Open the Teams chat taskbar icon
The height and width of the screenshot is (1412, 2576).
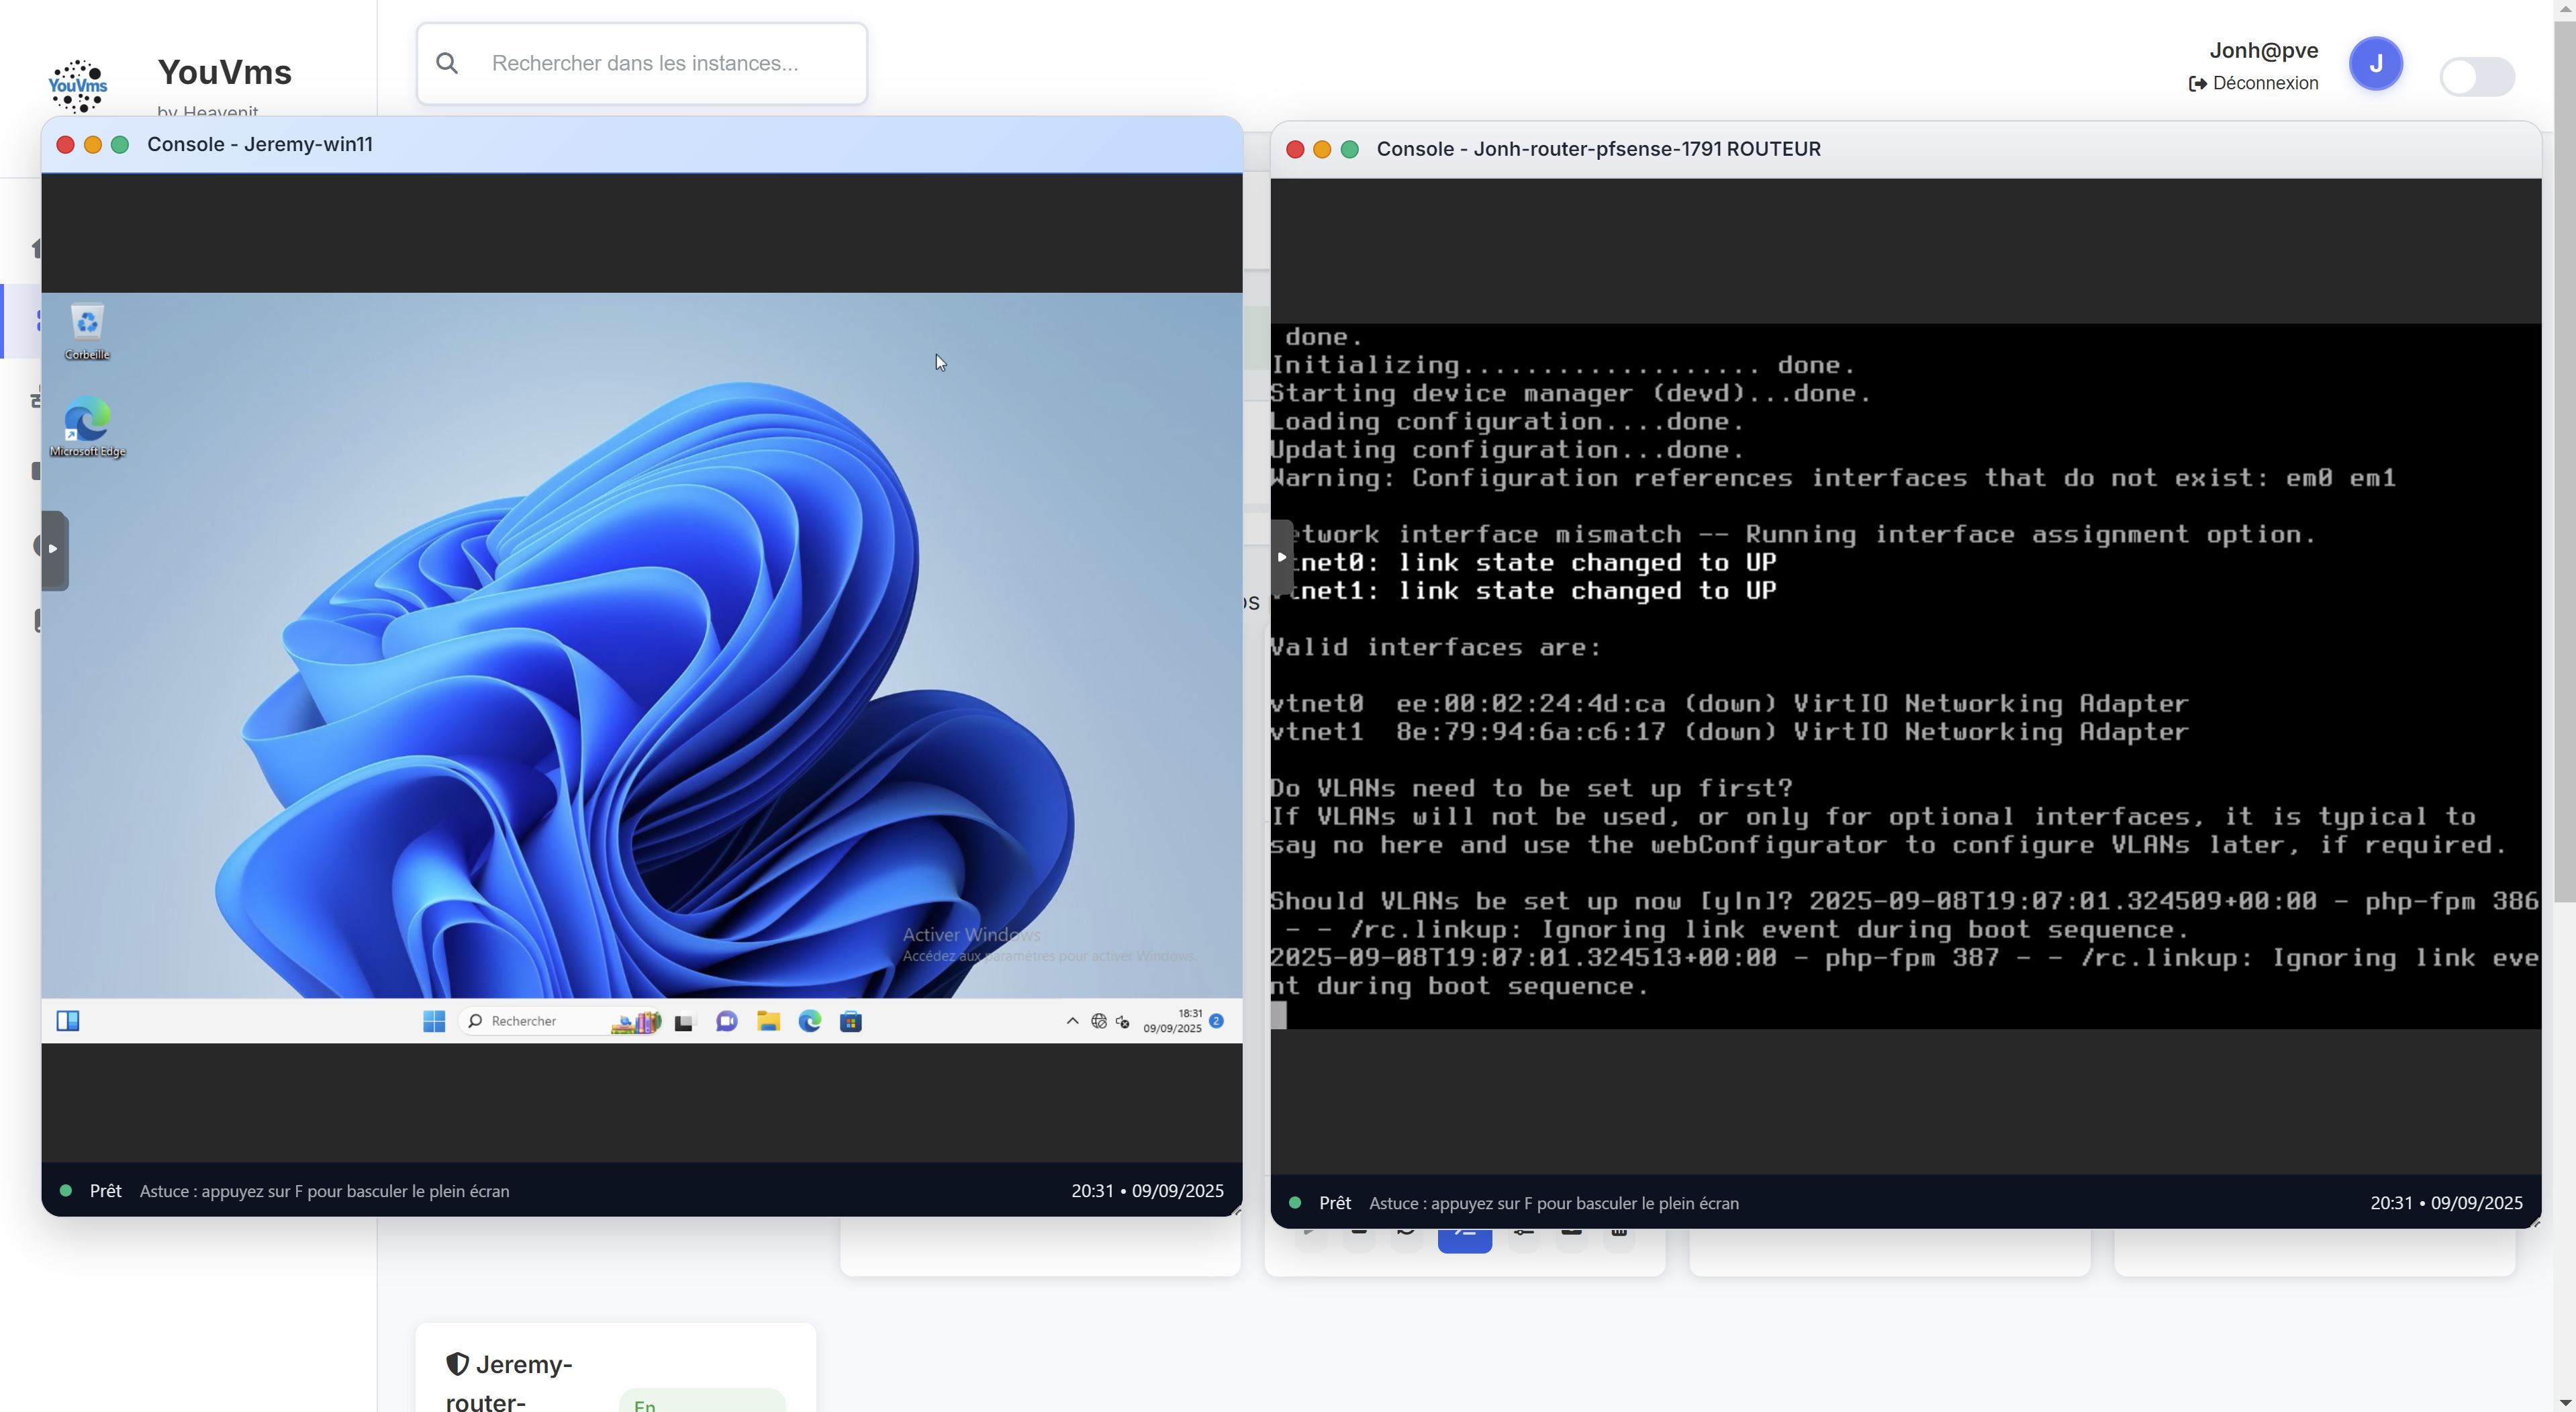pyautogui.click(x=727, y=1021)
